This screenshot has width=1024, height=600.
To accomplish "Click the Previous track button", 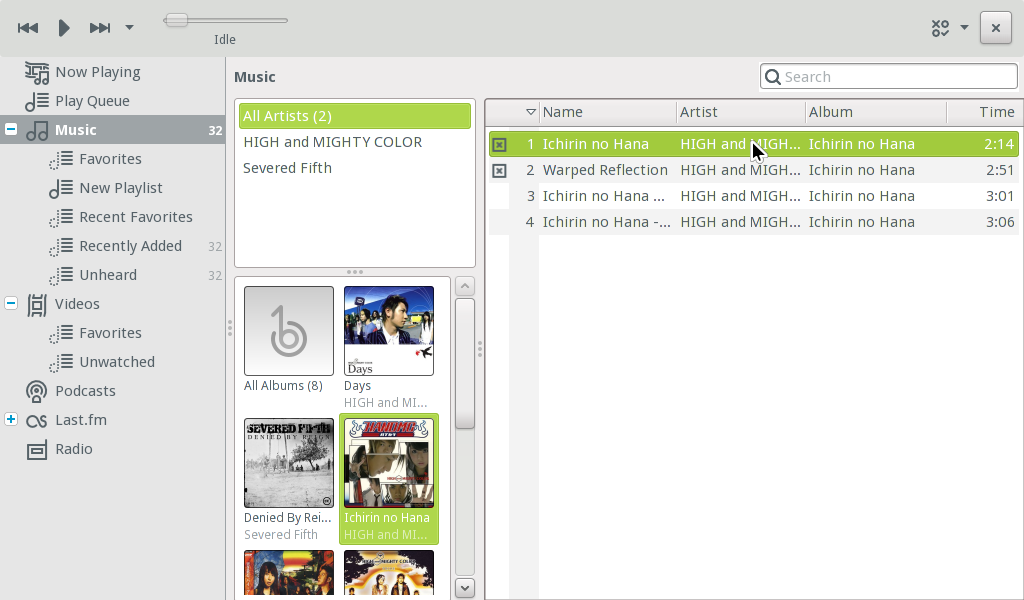I will (x=27, y=27).
